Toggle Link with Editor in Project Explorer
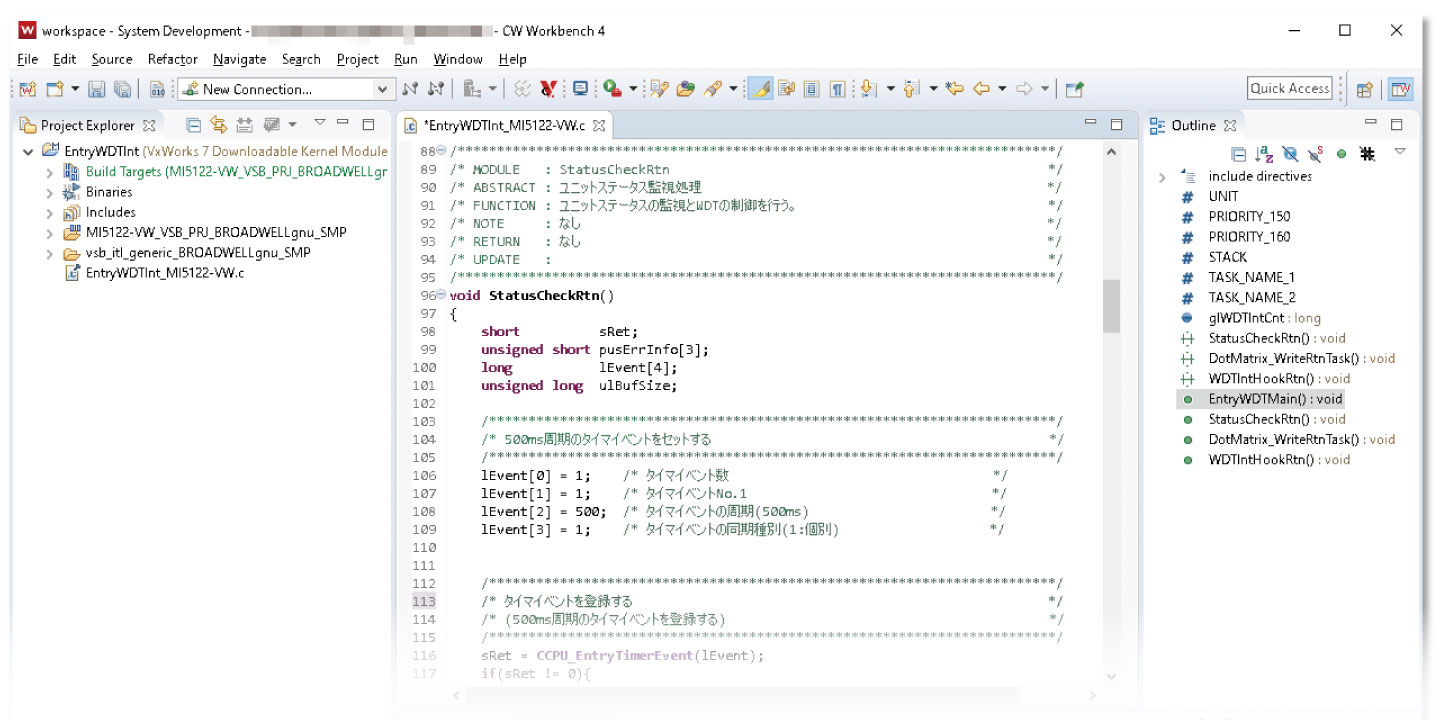 coord(219,125)
